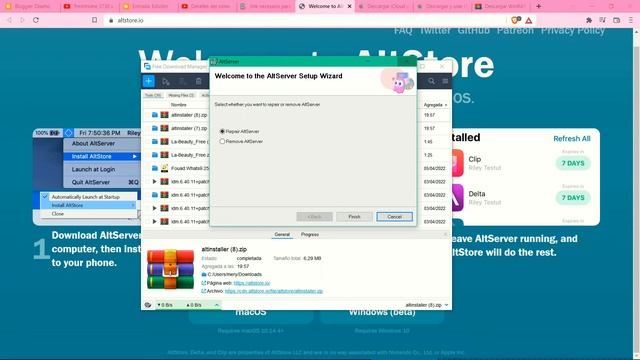Sort by the Agregada column header
Image resolution: width=640 pixels, height=360 pixels.
tap(435, 105)
